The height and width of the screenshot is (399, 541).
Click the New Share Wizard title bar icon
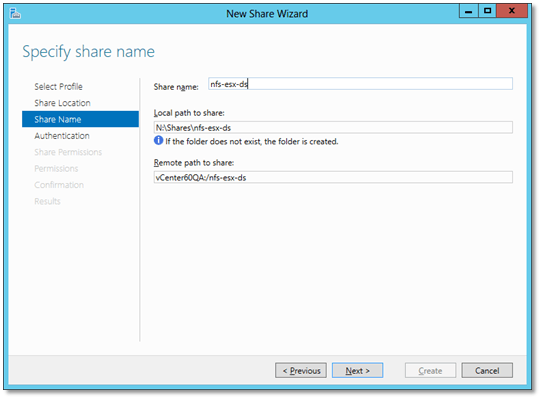coord(15,14)
